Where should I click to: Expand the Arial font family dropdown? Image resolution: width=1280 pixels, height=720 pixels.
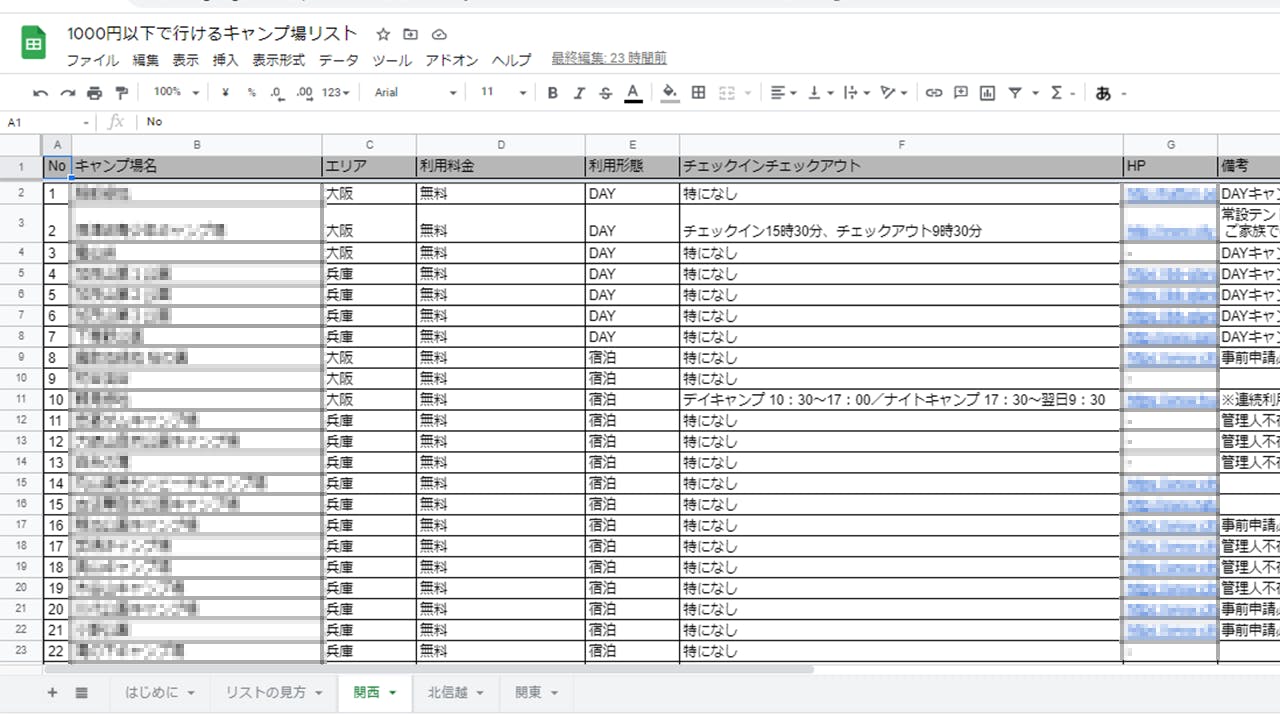(414, 93)
